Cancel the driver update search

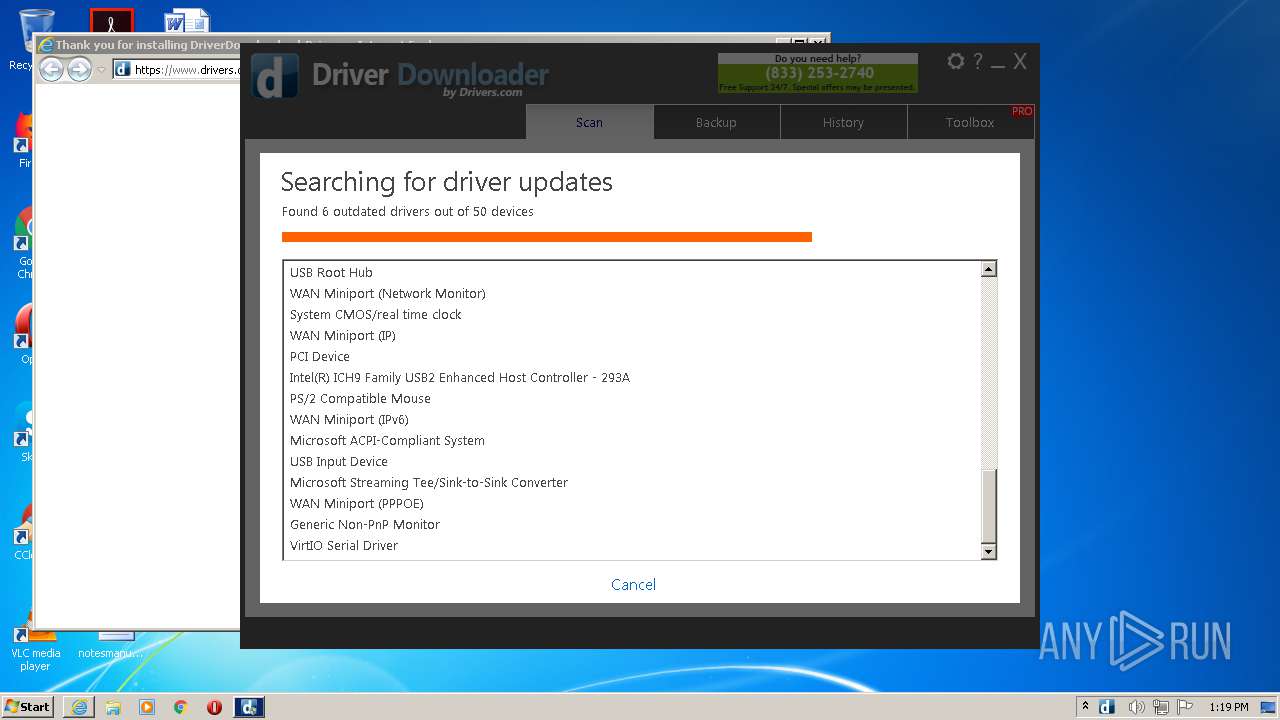[634, 585]
